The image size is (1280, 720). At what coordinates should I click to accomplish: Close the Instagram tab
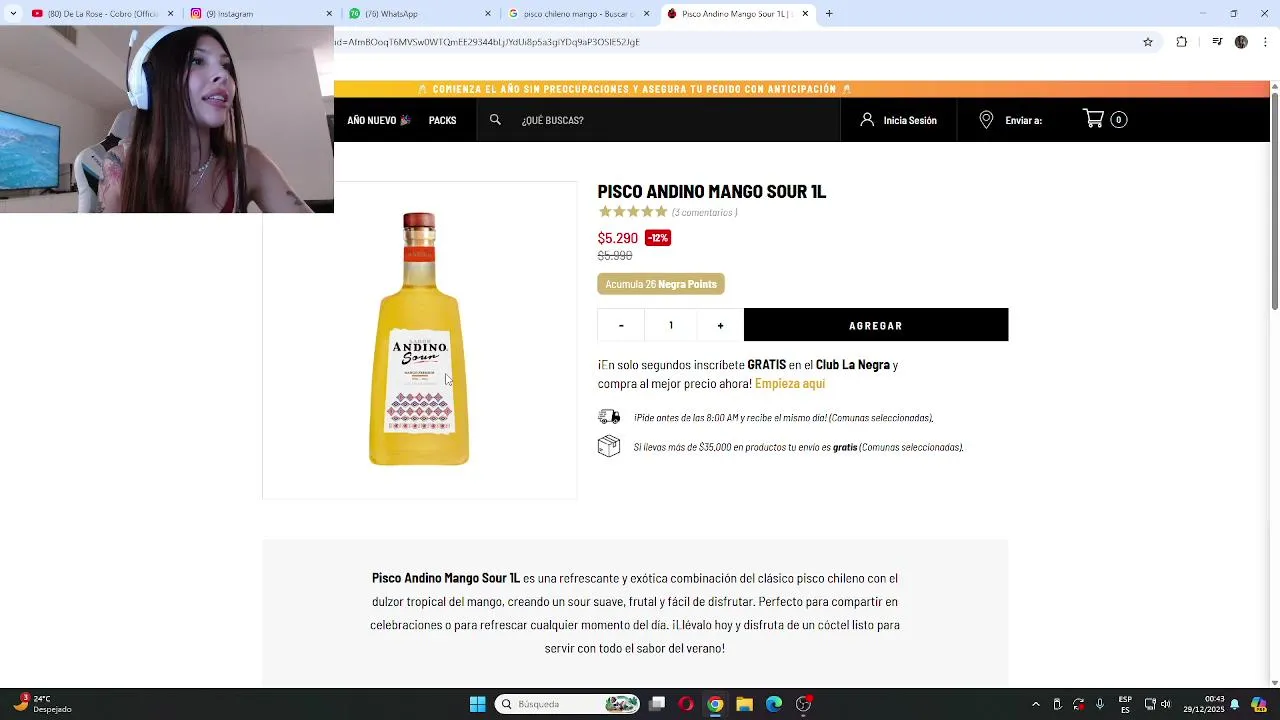[329, 13]
